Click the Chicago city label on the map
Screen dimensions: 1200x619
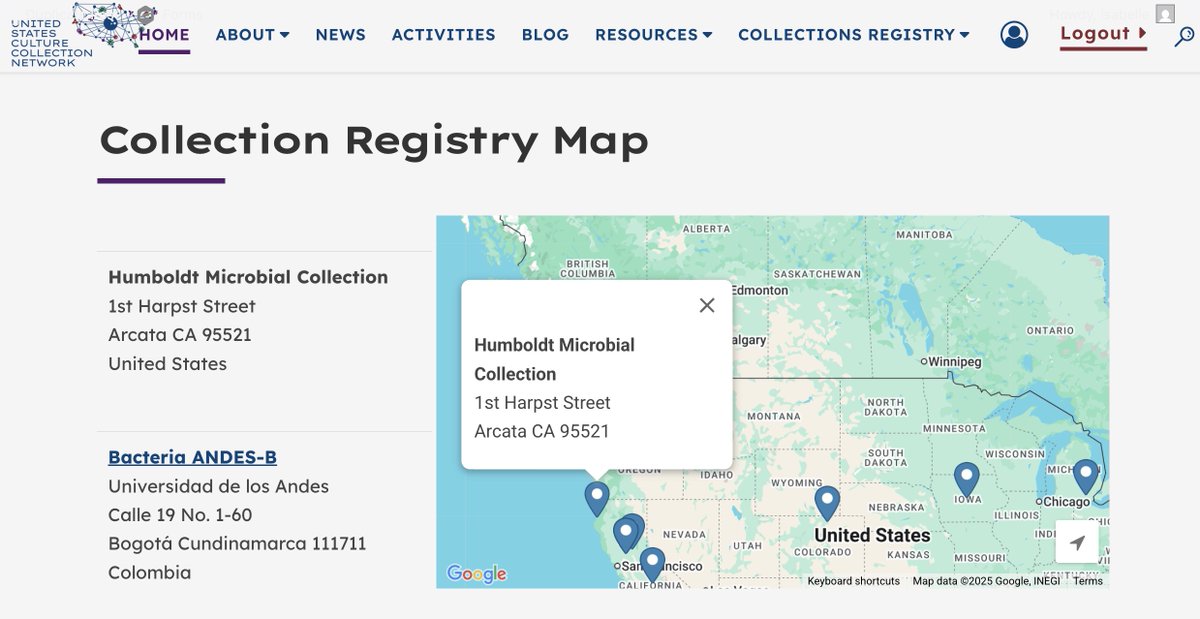1064,502
